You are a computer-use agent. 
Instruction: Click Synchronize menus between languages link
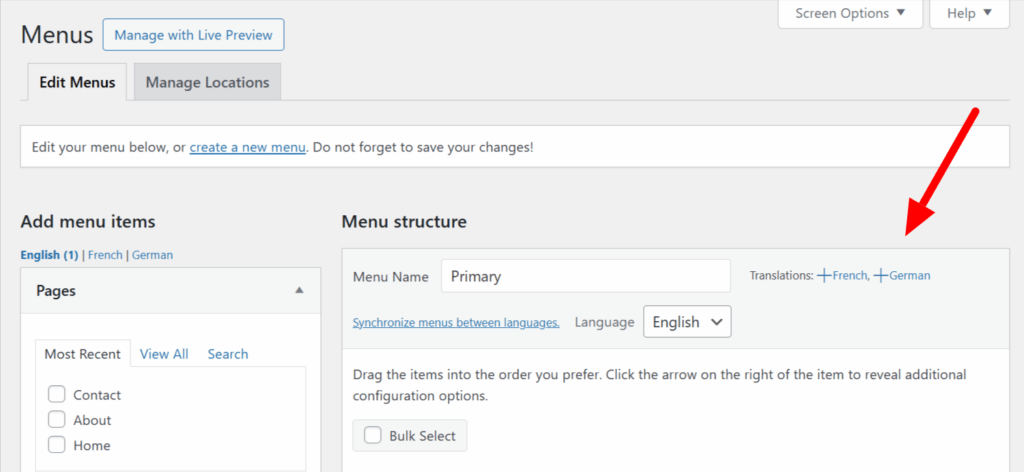[456, 322]
